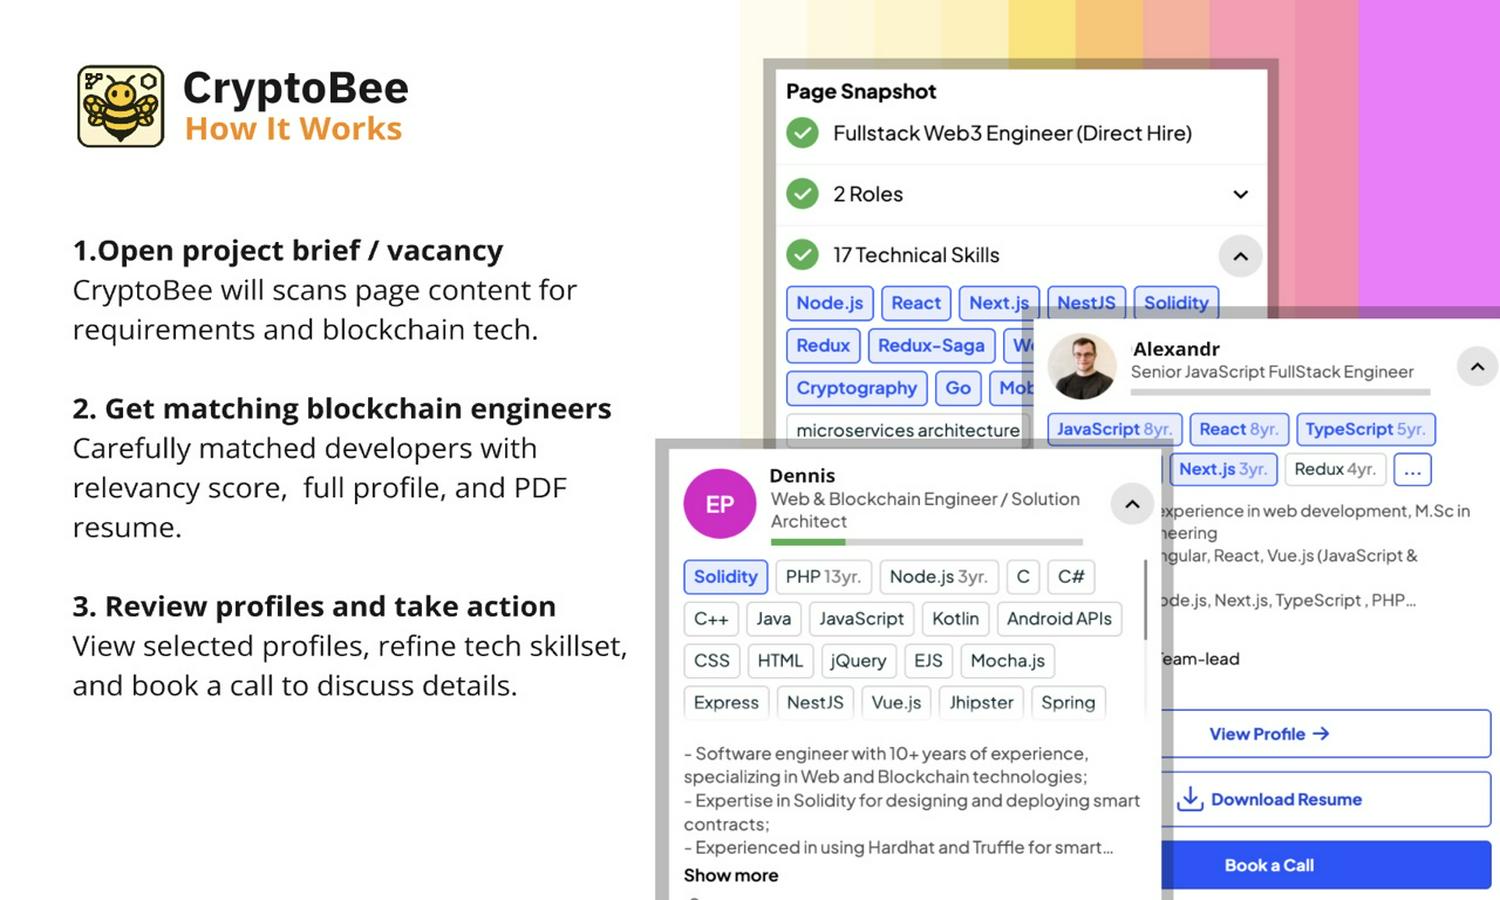Click the scrollbar in Dennis's skills list
The height and width of the screenshot is (900, 1500).
1145,600
